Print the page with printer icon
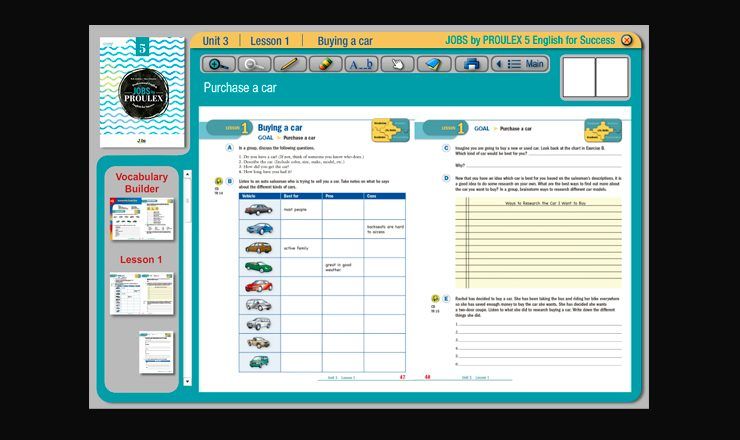Screen dimensions: 740x440 point(471,64)
